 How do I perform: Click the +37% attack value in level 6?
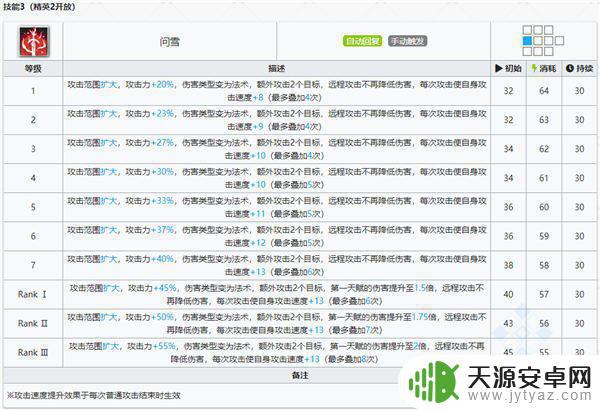pos(163,230)
